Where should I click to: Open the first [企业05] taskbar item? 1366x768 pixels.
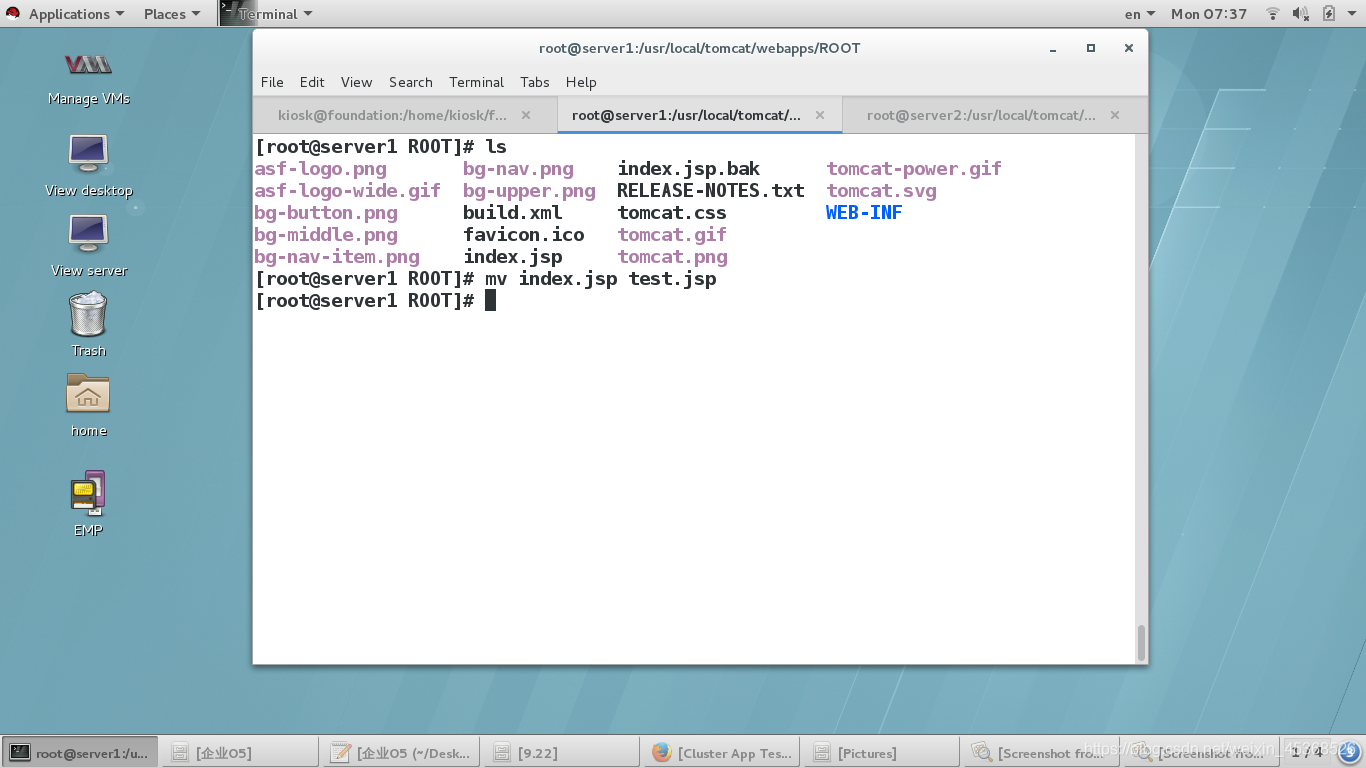(239, 753)
